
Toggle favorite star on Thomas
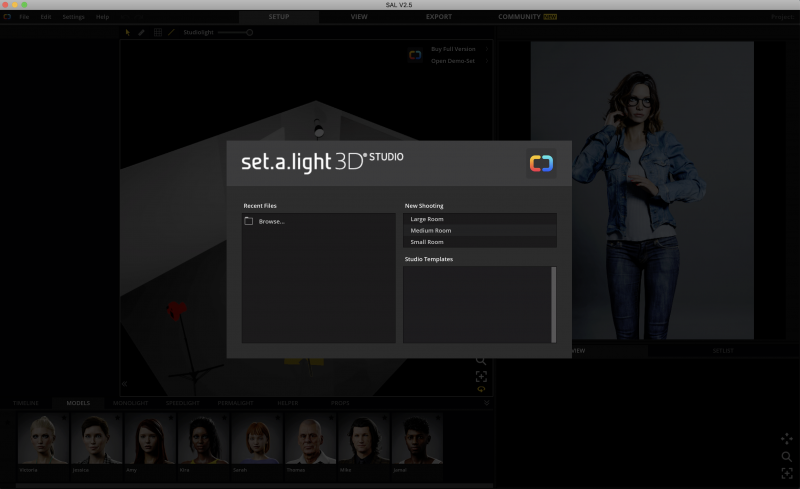pos(331,418)
